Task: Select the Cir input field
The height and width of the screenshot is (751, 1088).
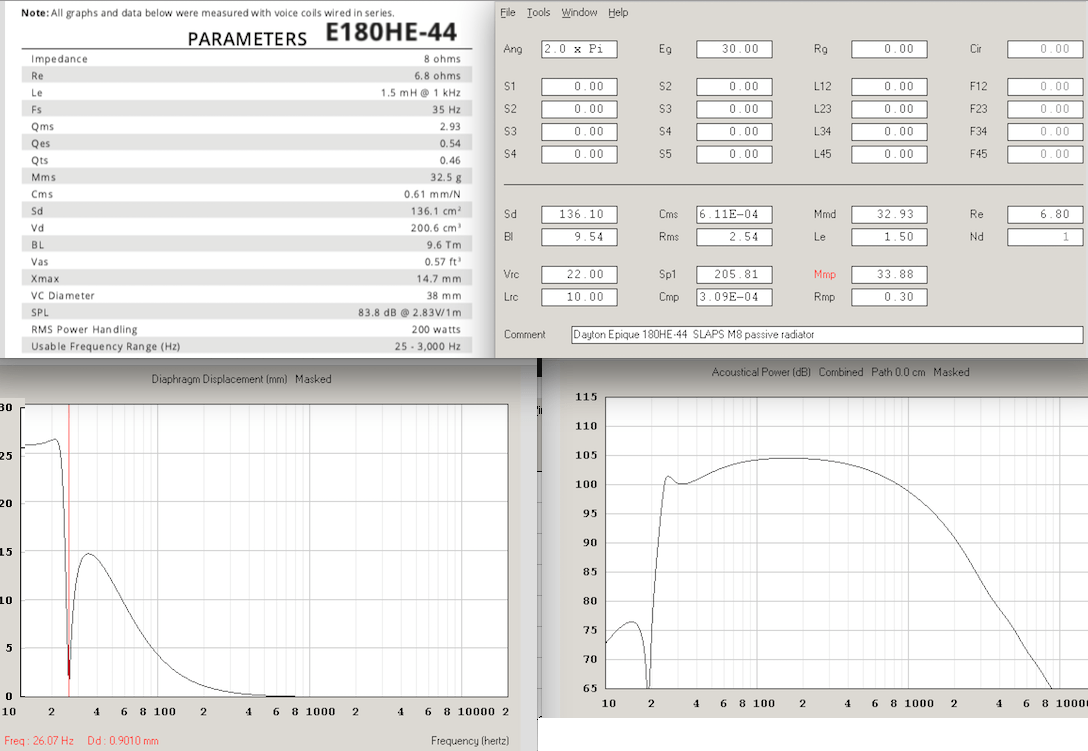Action: [x=1045, y=49]
